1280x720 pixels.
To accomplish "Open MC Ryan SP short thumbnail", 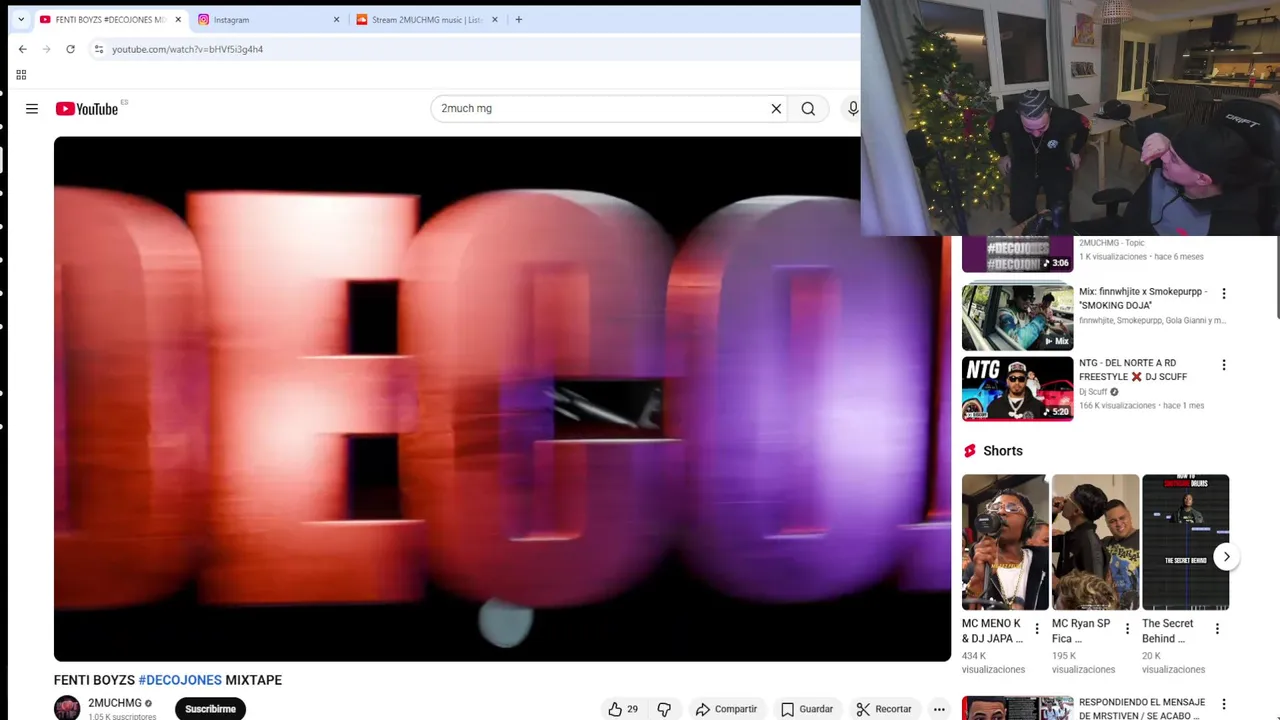I will 1095,542.
